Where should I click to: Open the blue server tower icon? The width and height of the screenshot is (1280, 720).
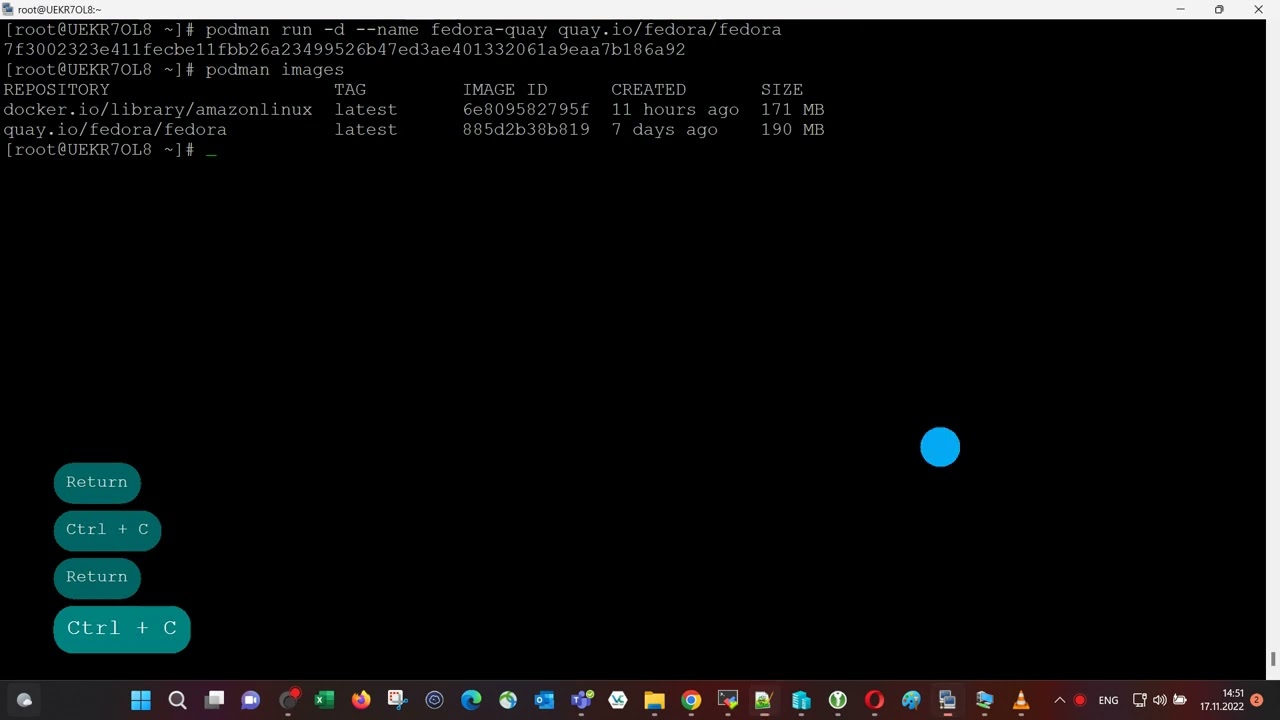801,700
